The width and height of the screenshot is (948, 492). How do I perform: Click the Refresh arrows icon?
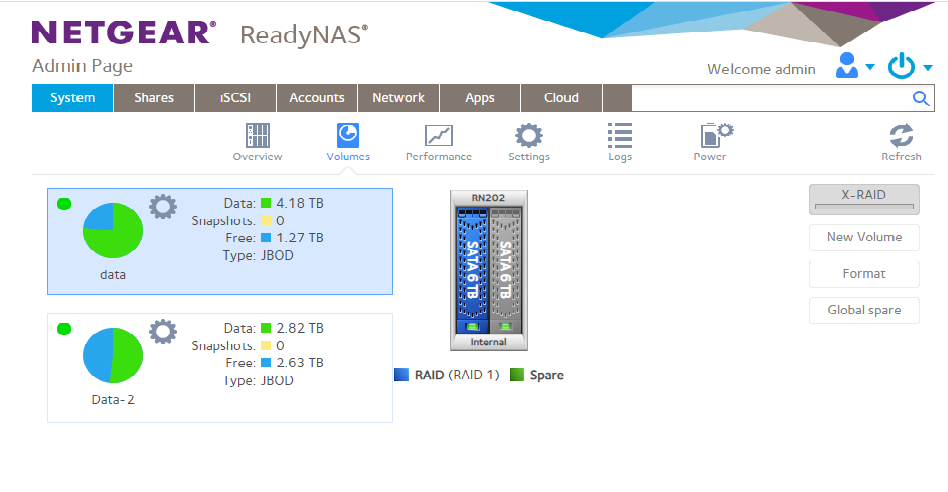(x=901, y=136)
